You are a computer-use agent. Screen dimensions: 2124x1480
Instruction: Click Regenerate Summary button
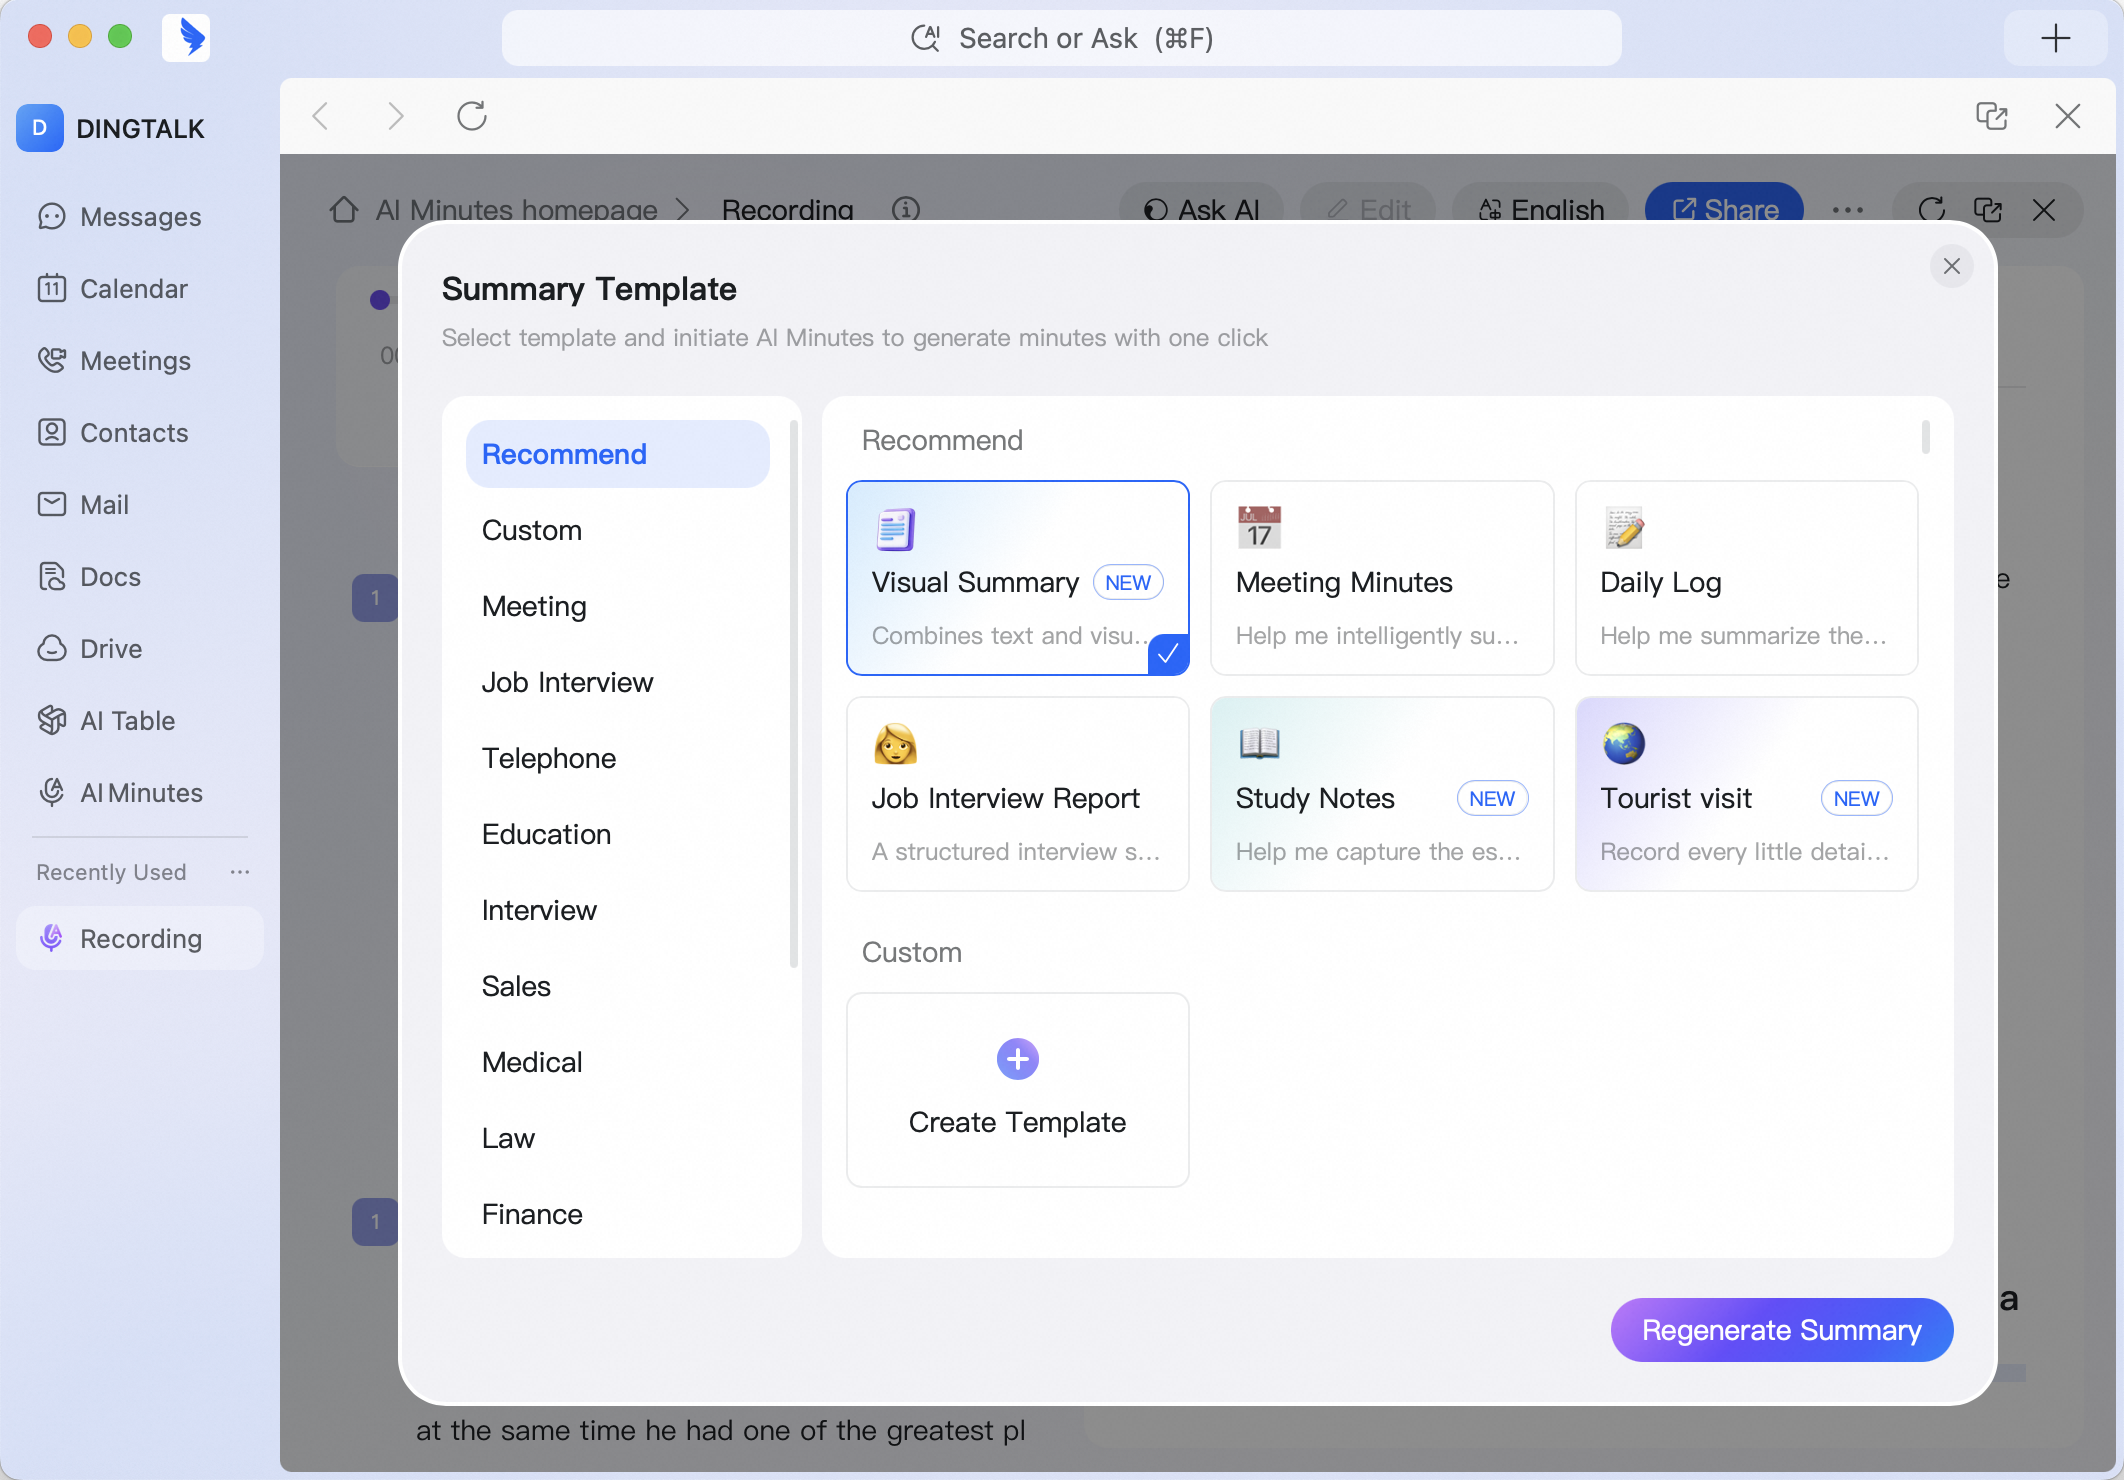pyautogui.click(x=1782, y=1330)
